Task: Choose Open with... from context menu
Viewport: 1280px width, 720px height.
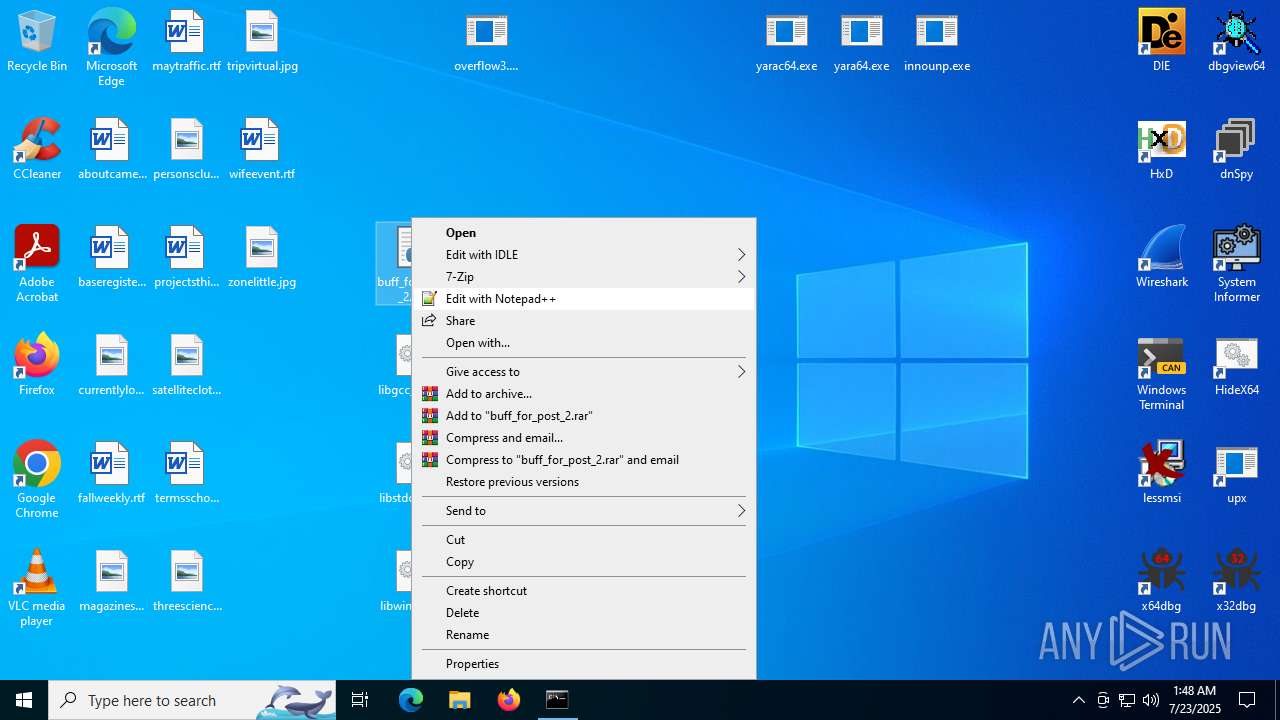Action: click(584, 343)
